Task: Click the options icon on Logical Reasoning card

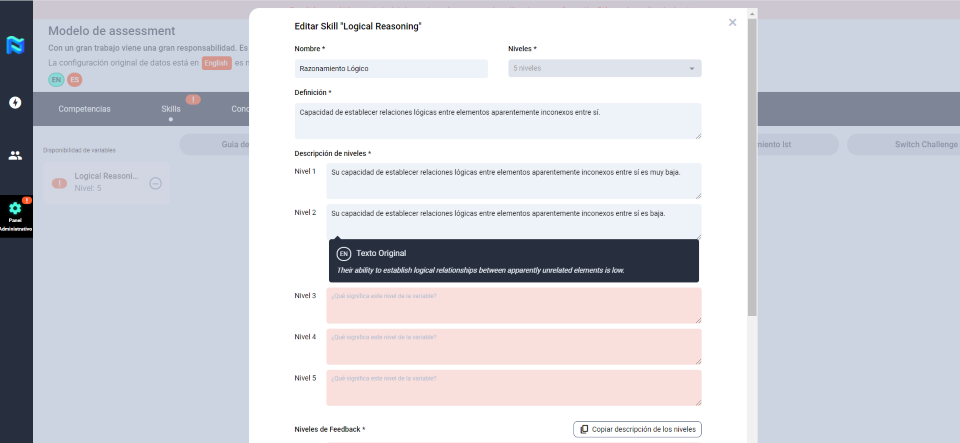Action: 155,183
